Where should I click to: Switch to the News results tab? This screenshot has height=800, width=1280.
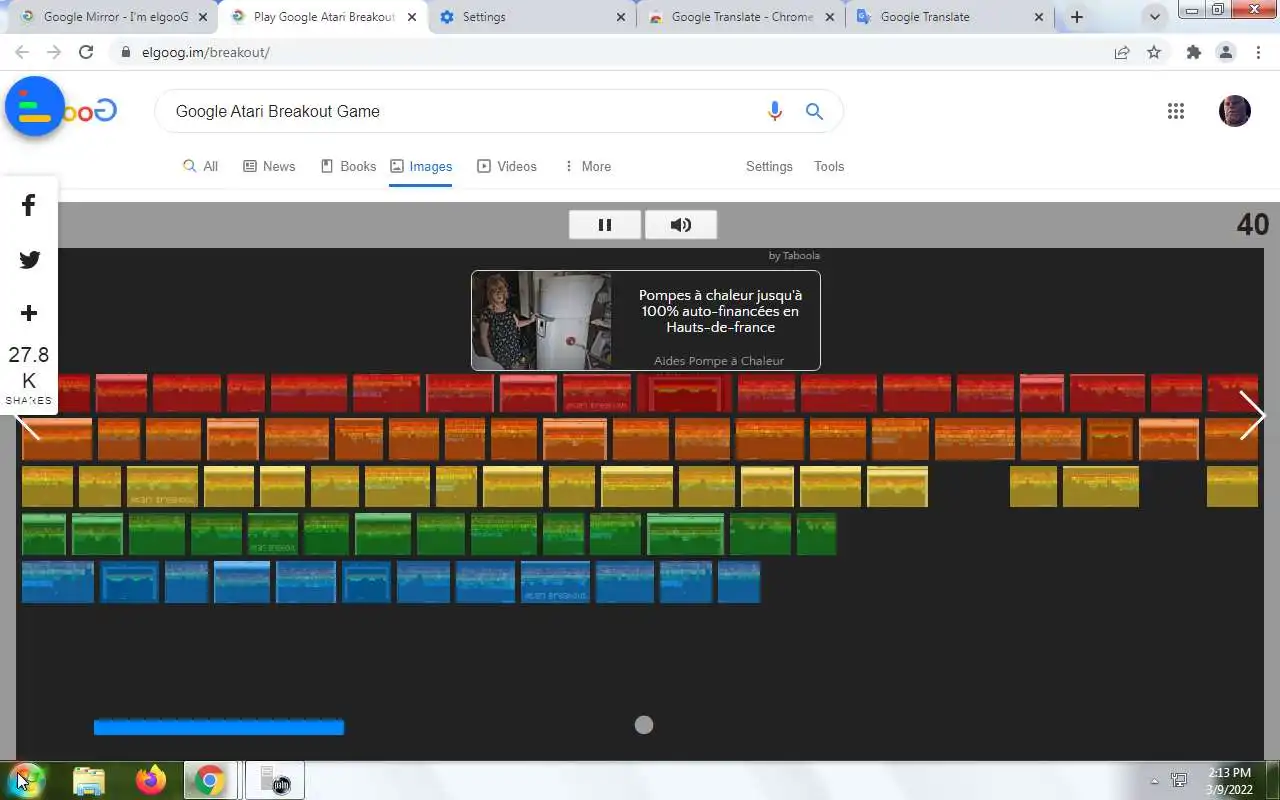click(x=269, y=166)
